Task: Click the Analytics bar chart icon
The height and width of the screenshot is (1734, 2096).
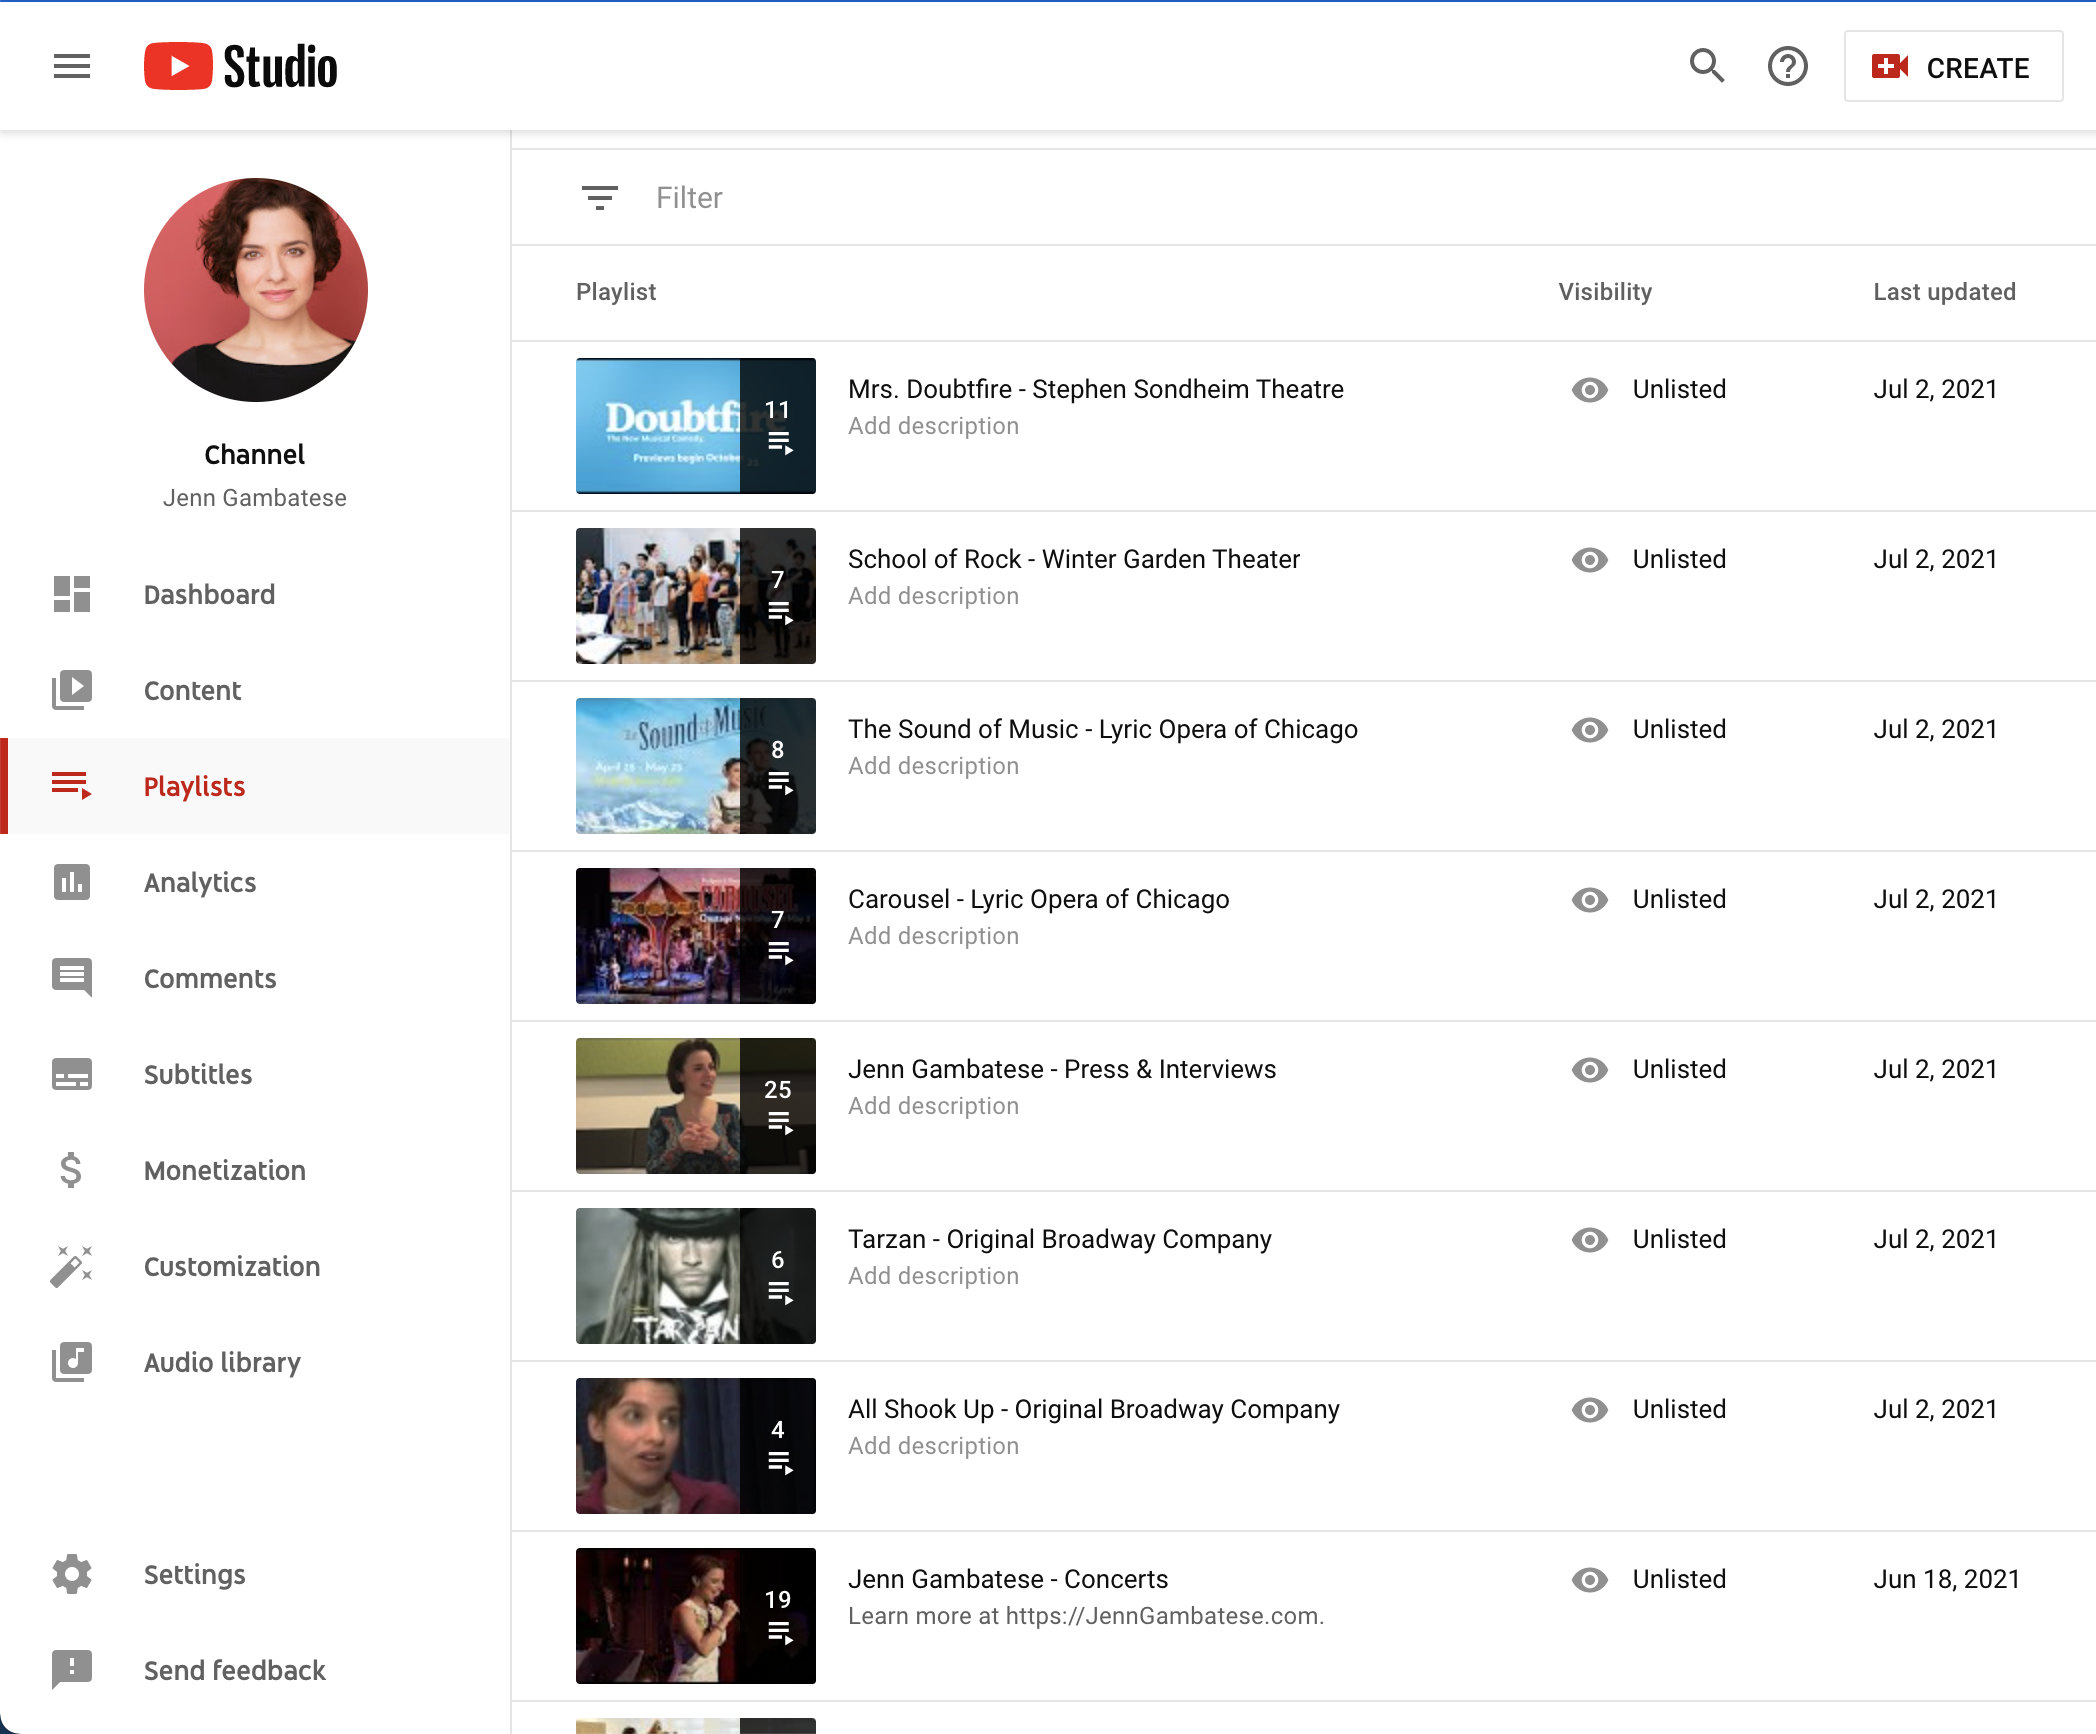Action: pos(72,882)
